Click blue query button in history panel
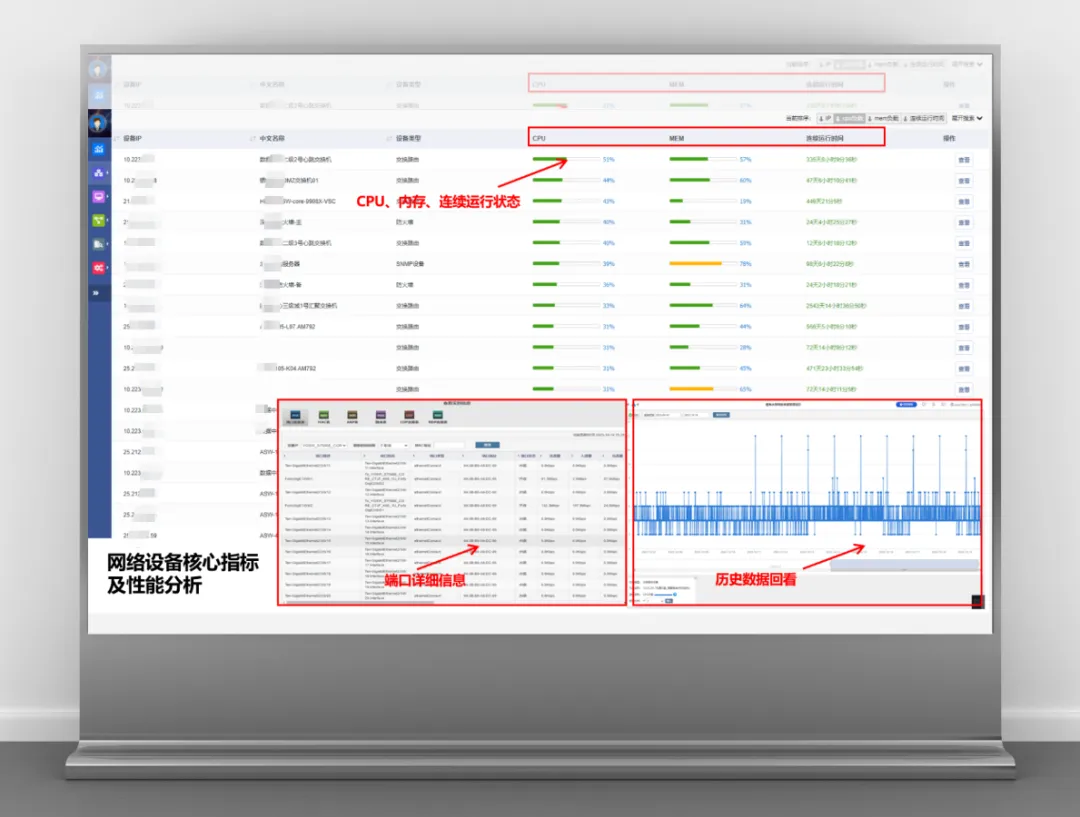The height and width of the screenshot is (817, 1080). point(721,415)
